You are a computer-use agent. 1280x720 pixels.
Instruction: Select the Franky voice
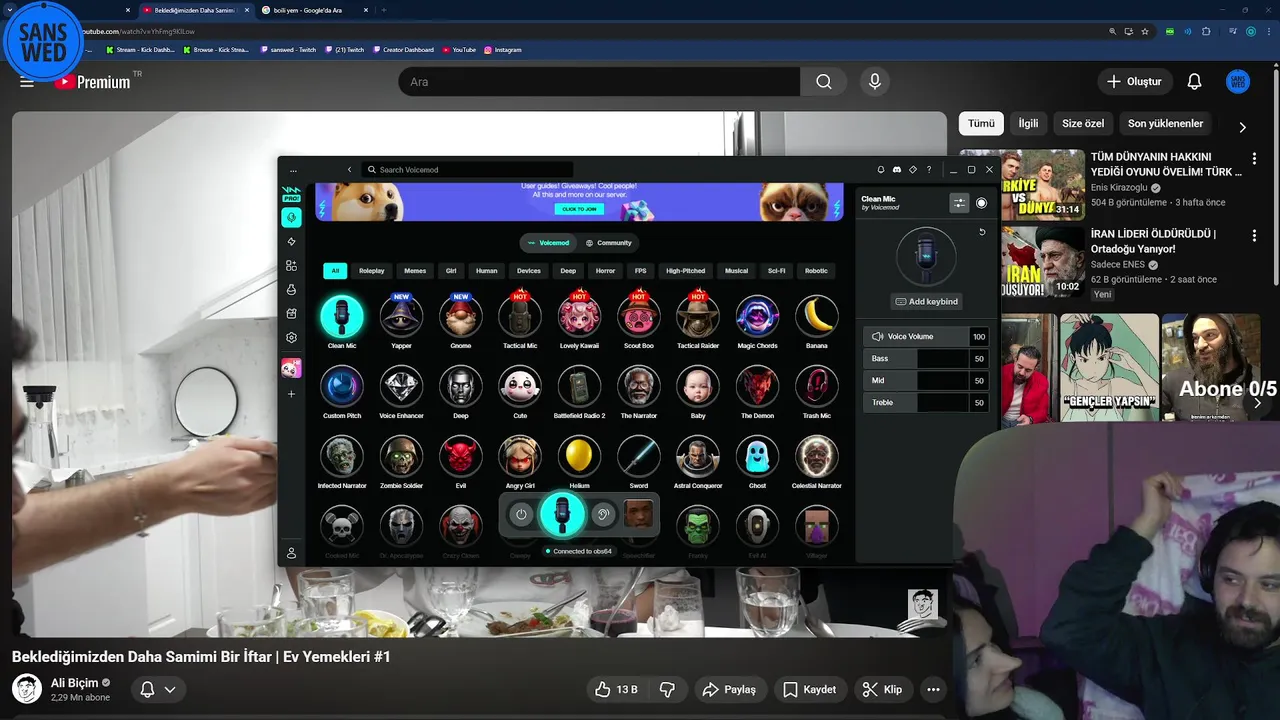click(698, 527)
